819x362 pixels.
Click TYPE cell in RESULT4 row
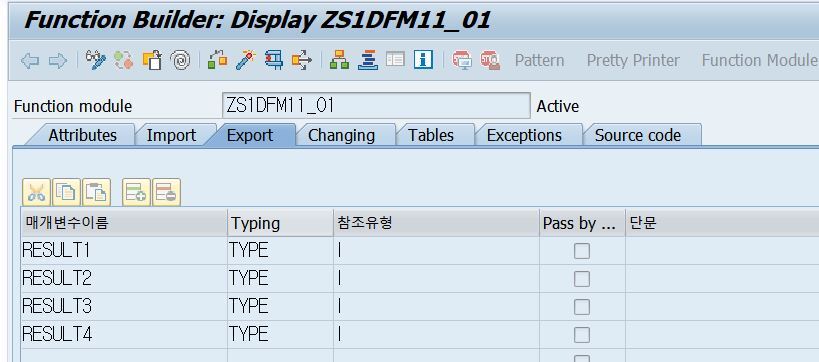(280, 334)
